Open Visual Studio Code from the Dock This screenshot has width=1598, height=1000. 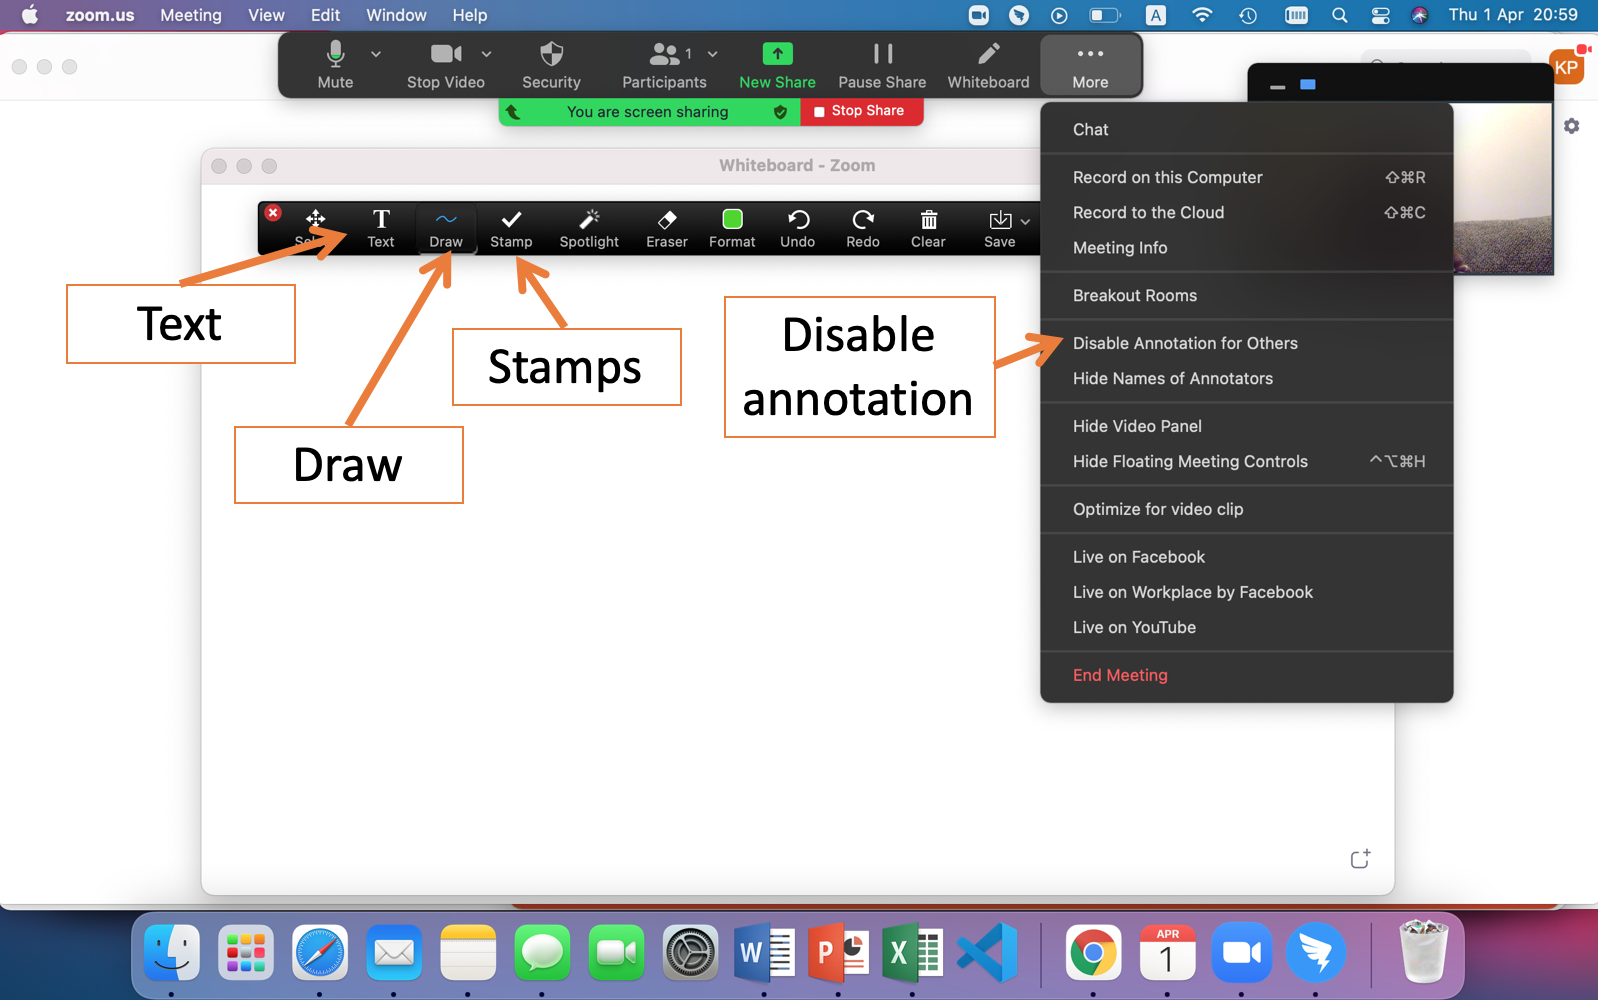987,952
